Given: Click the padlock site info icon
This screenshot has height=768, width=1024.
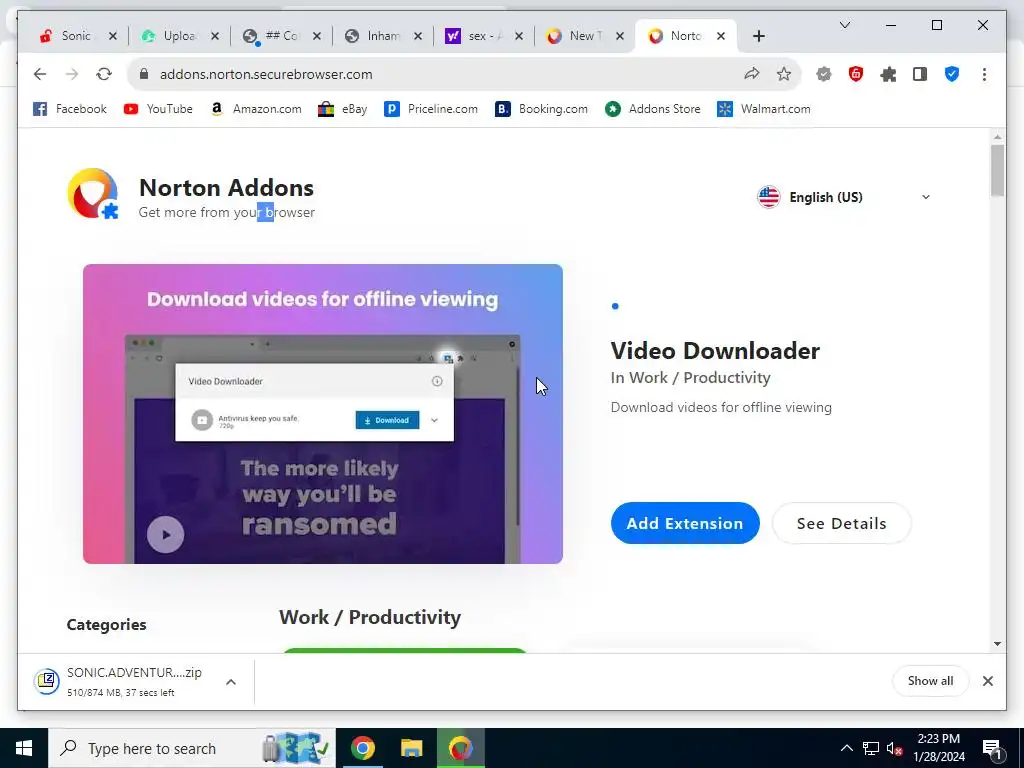Looking at the screenshot, I should [x=144, y=74].
